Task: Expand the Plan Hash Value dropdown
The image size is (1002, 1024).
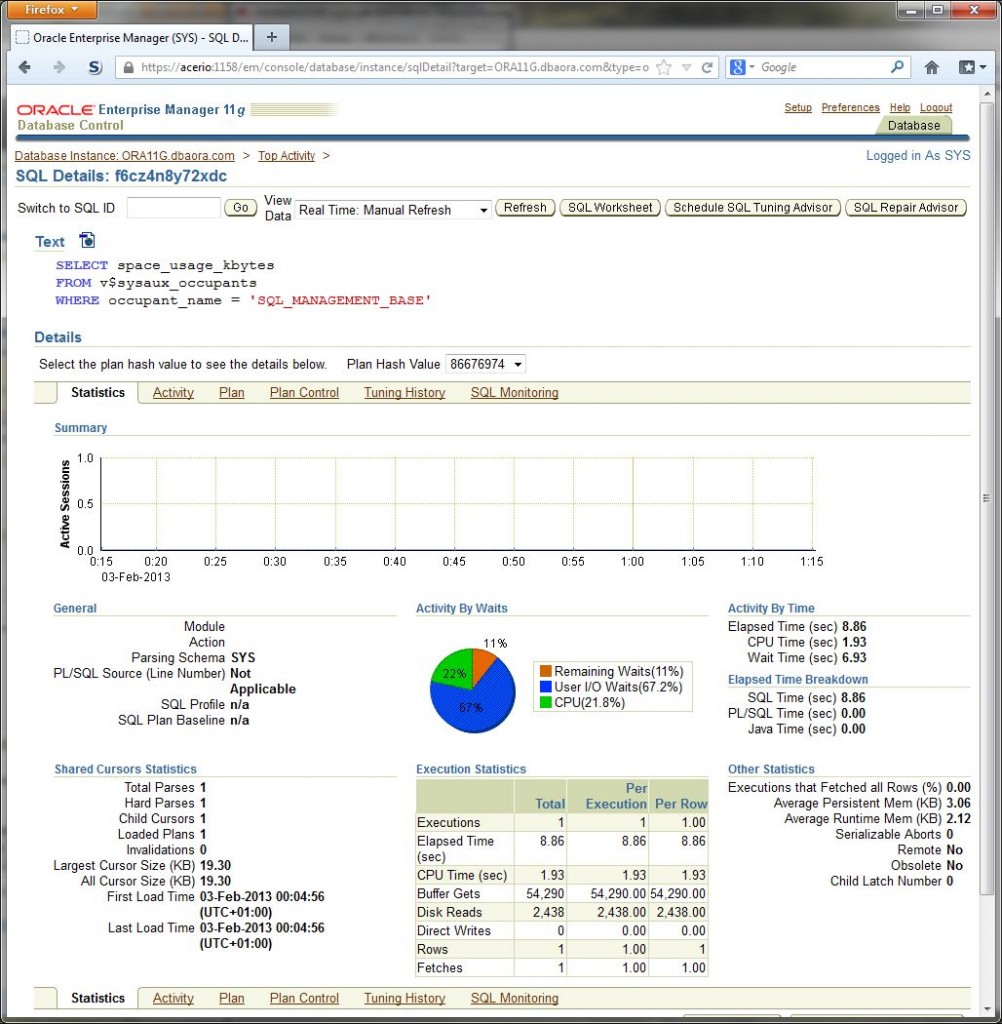Action: (x=485, y=364)
